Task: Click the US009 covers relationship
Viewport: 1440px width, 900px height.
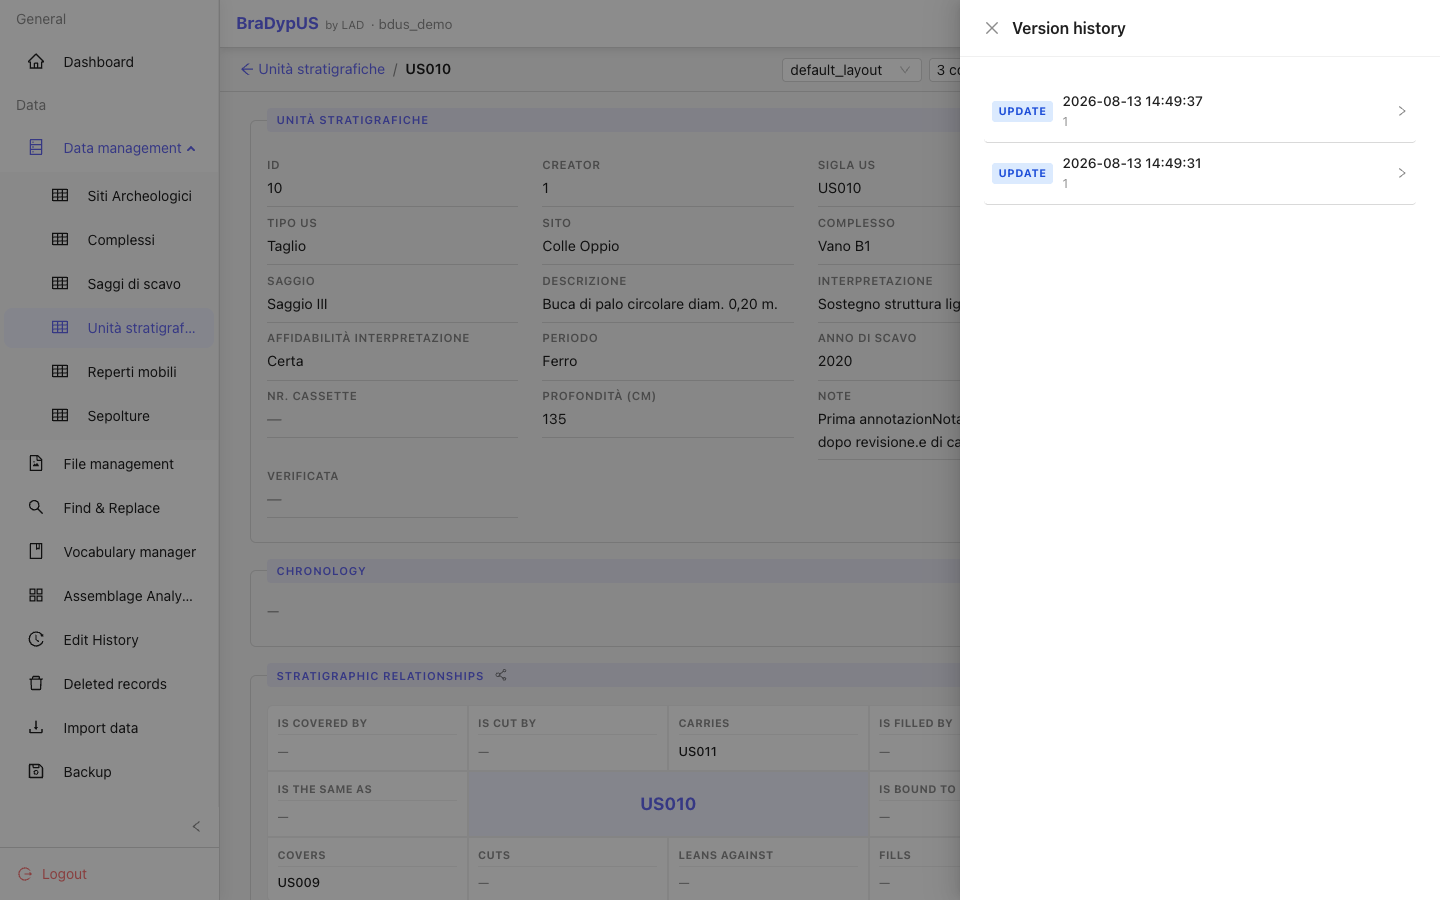Action: 298,883
